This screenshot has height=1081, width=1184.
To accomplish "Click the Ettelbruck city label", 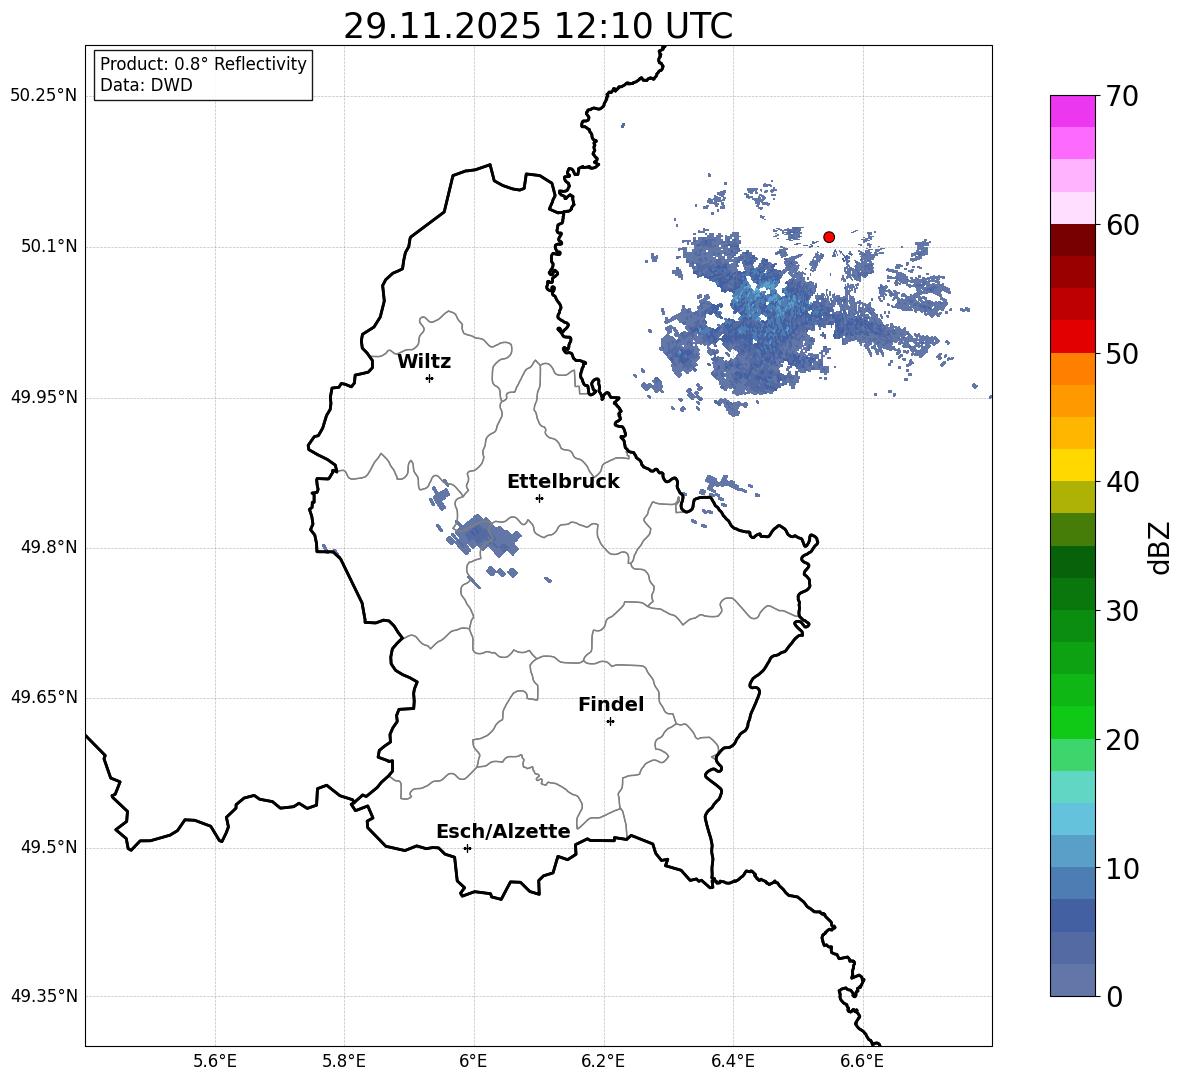I will pyautogui.click(x=563, y=482).
